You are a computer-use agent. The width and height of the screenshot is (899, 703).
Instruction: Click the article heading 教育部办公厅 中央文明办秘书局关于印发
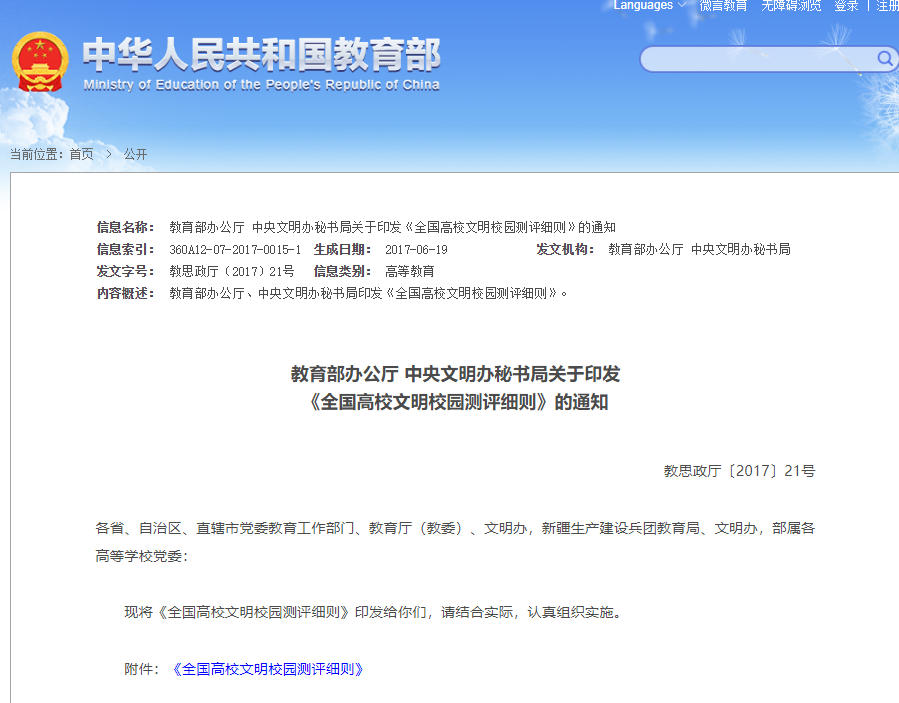coord(455,374)
